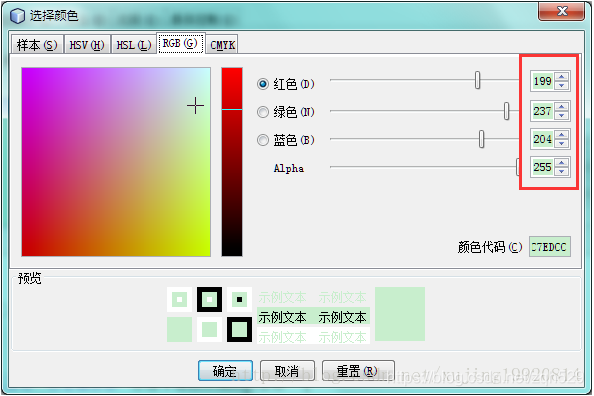
Task: Click the green channel slider handle
Action: [x=506, y=111]
